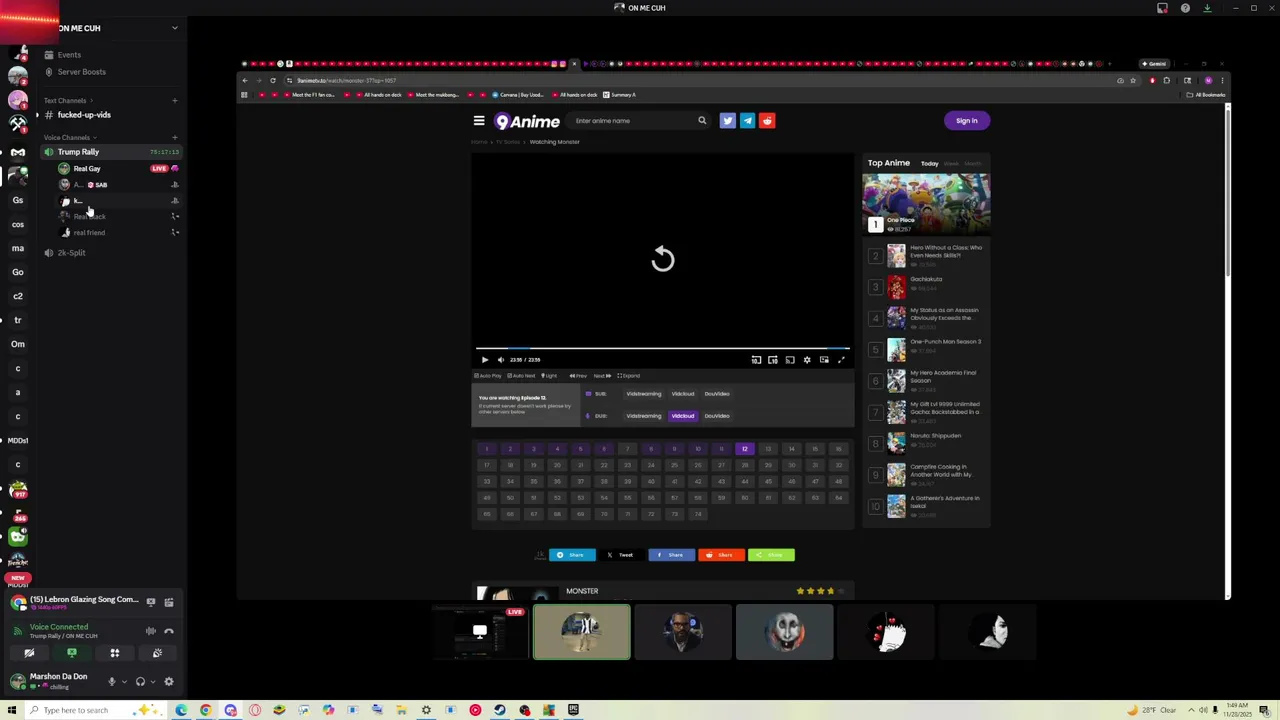Choose SUB Vidstreaming server

point(643,394)
